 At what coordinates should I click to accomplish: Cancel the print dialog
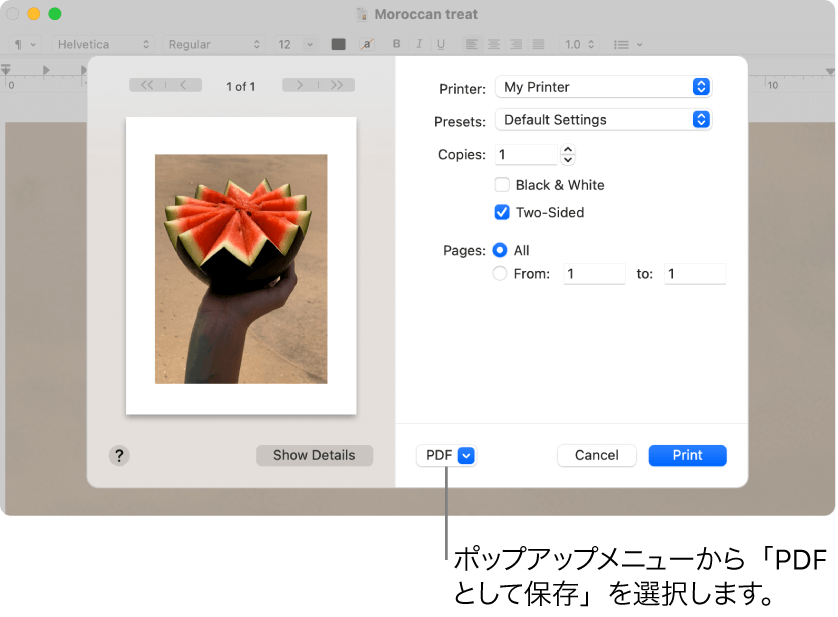click(596, 455)
